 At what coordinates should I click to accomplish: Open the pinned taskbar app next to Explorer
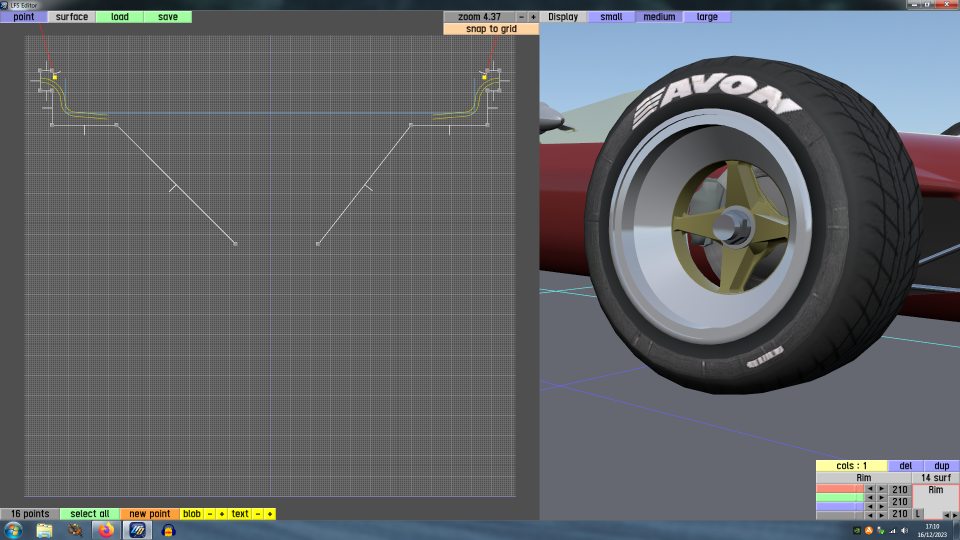75,530
